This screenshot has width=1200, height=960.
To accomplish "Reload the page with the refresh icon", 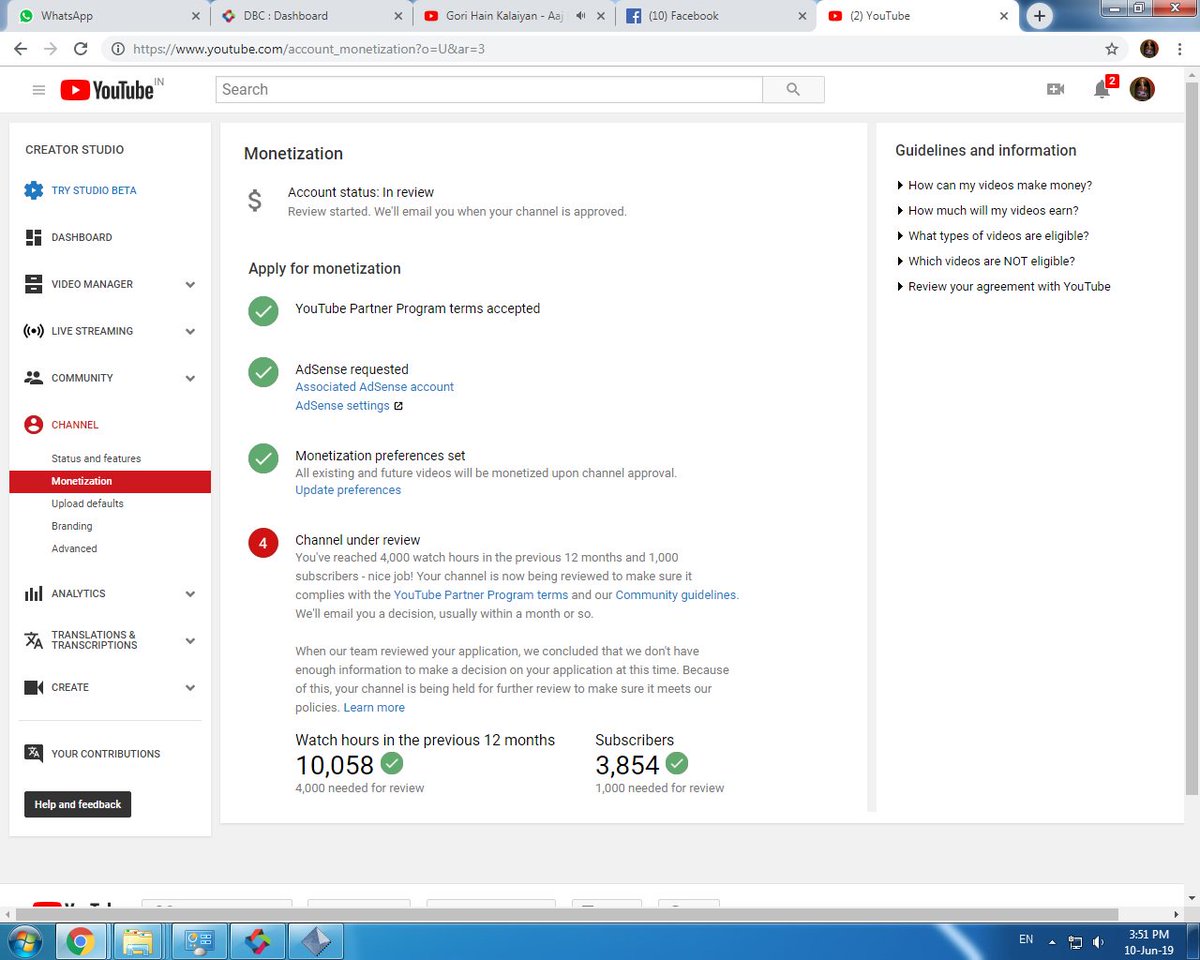I will point(80,48).
